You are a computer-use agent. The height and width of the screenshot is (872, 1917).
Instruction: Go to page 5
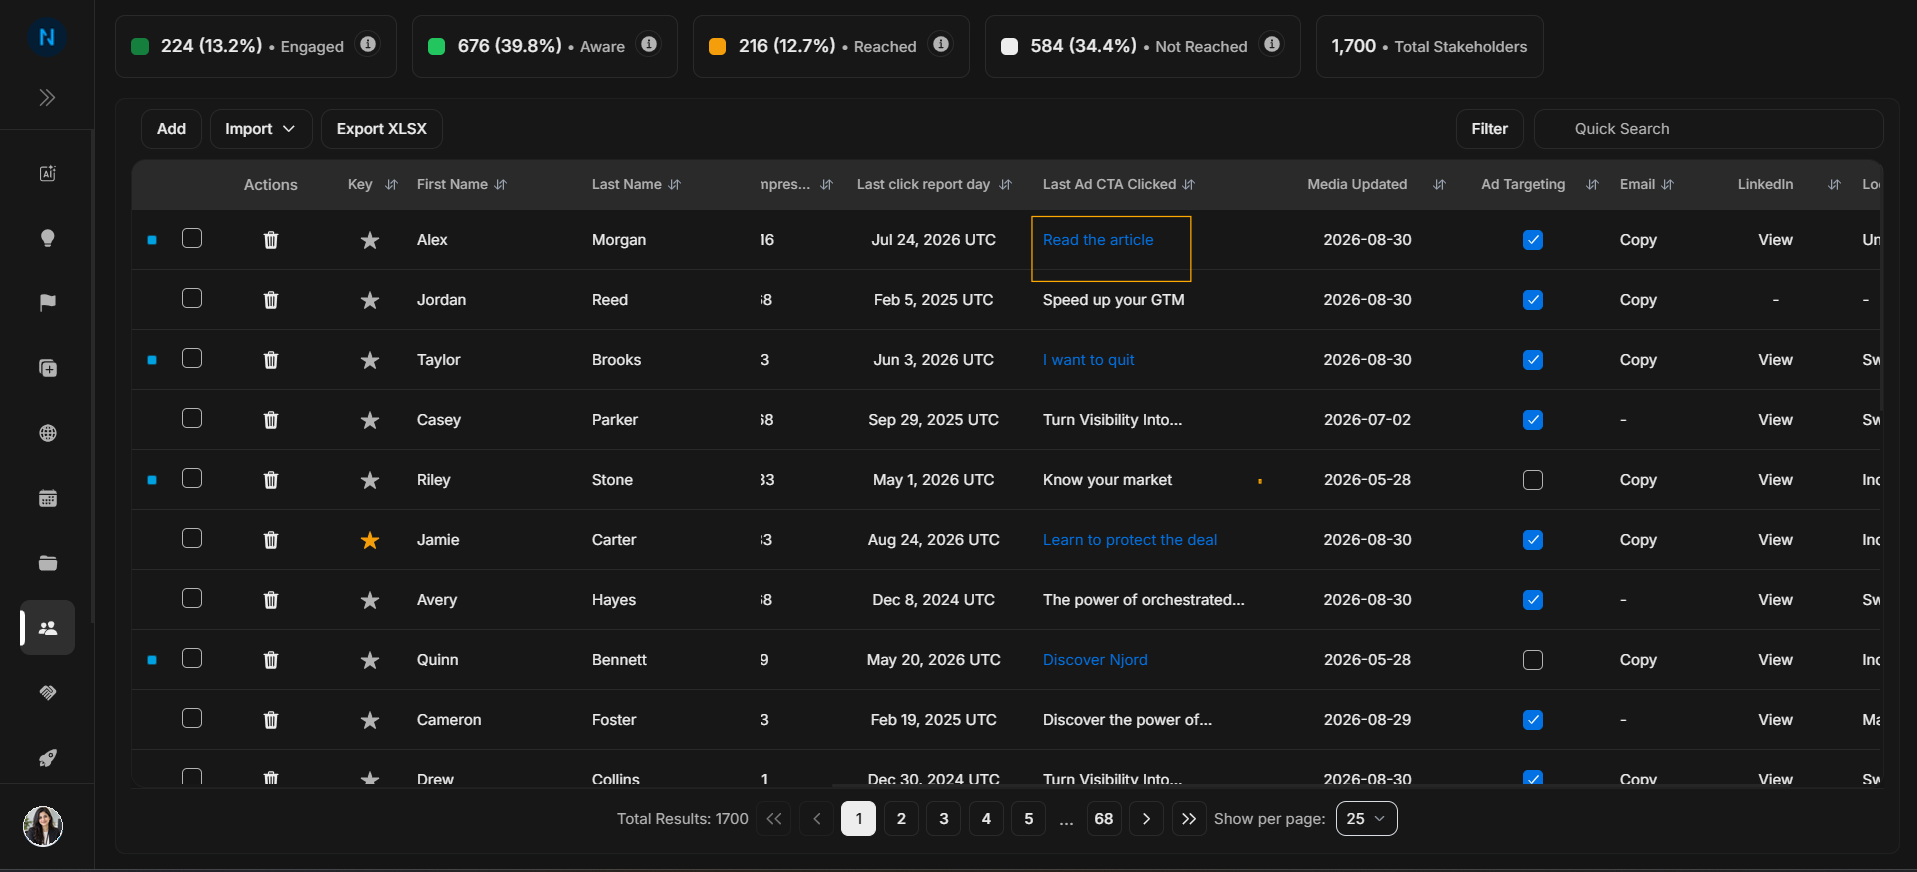tap(1028, 819)
